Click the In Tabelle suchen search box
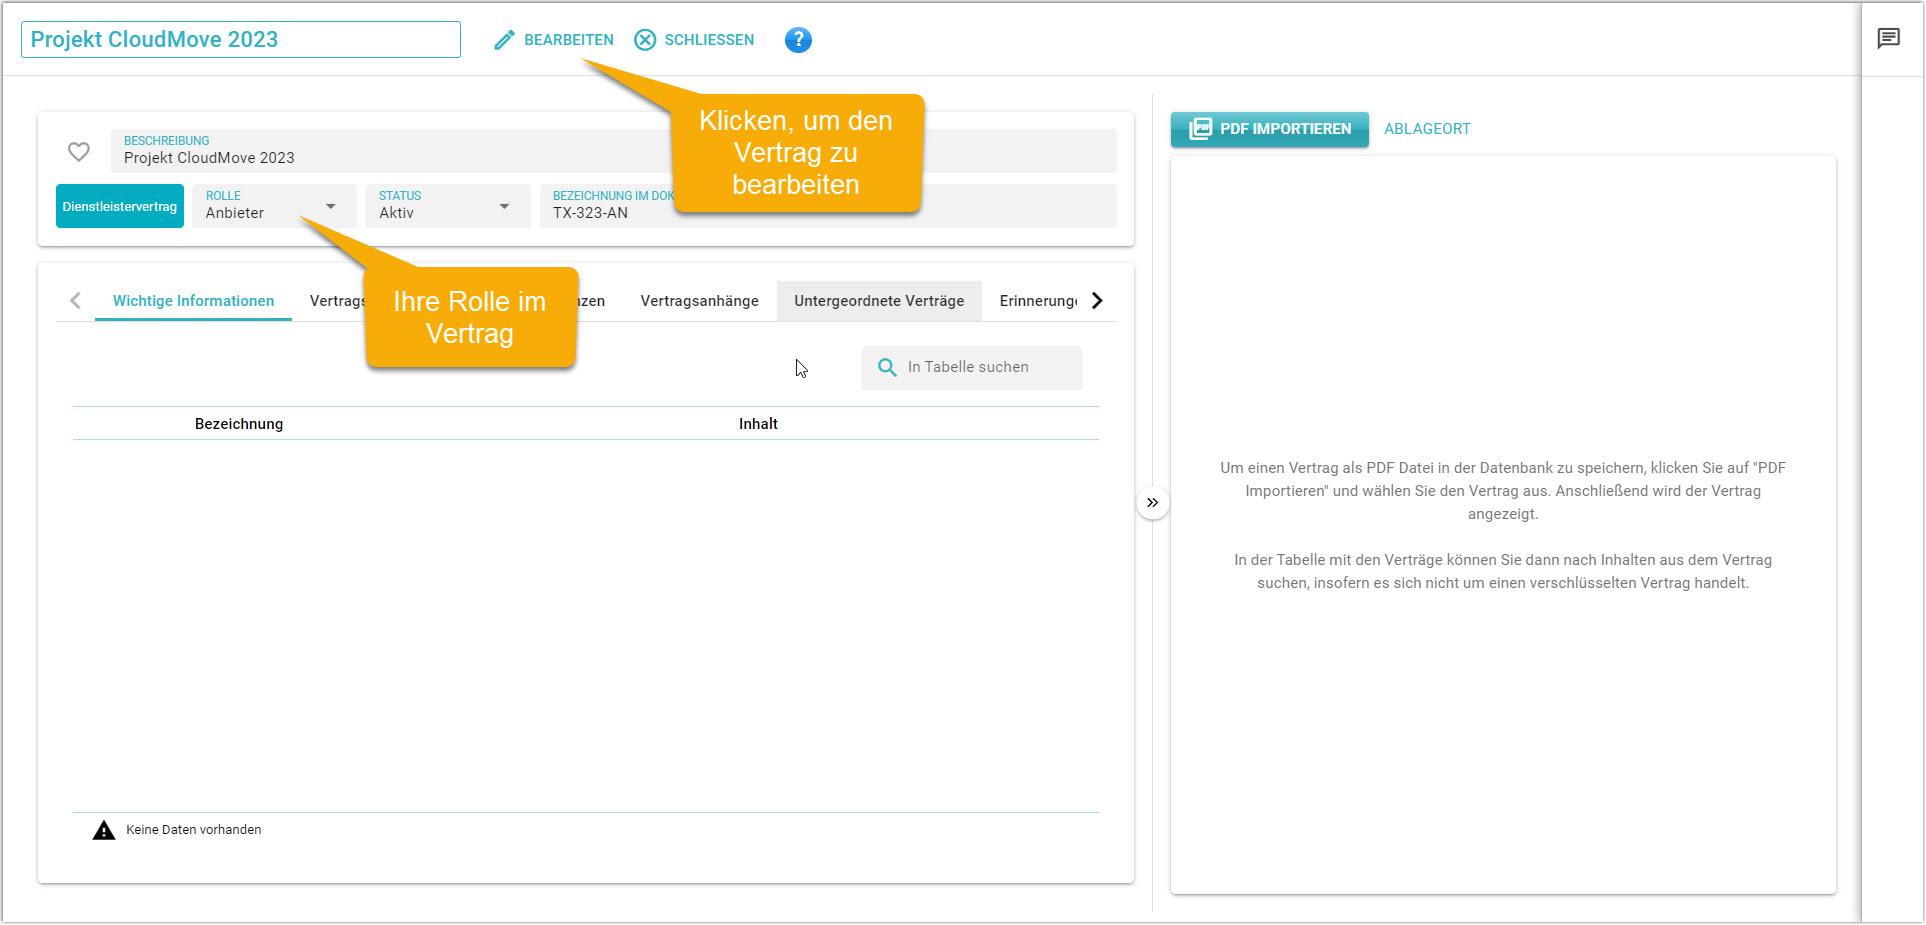Screen dimensions: 1926x925 pyautogui.click(x=972, y=367)
